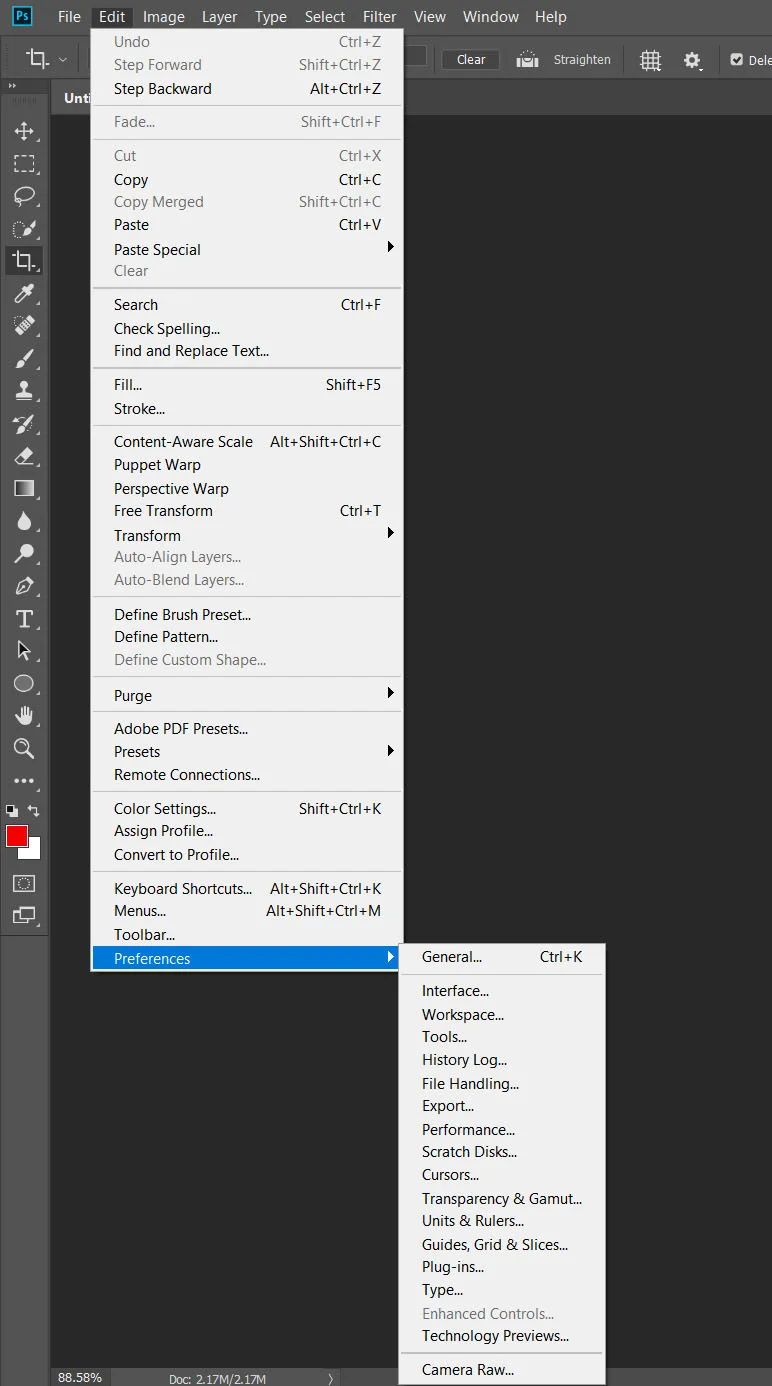Select the Eyedropper tool

tap(24, 294)
